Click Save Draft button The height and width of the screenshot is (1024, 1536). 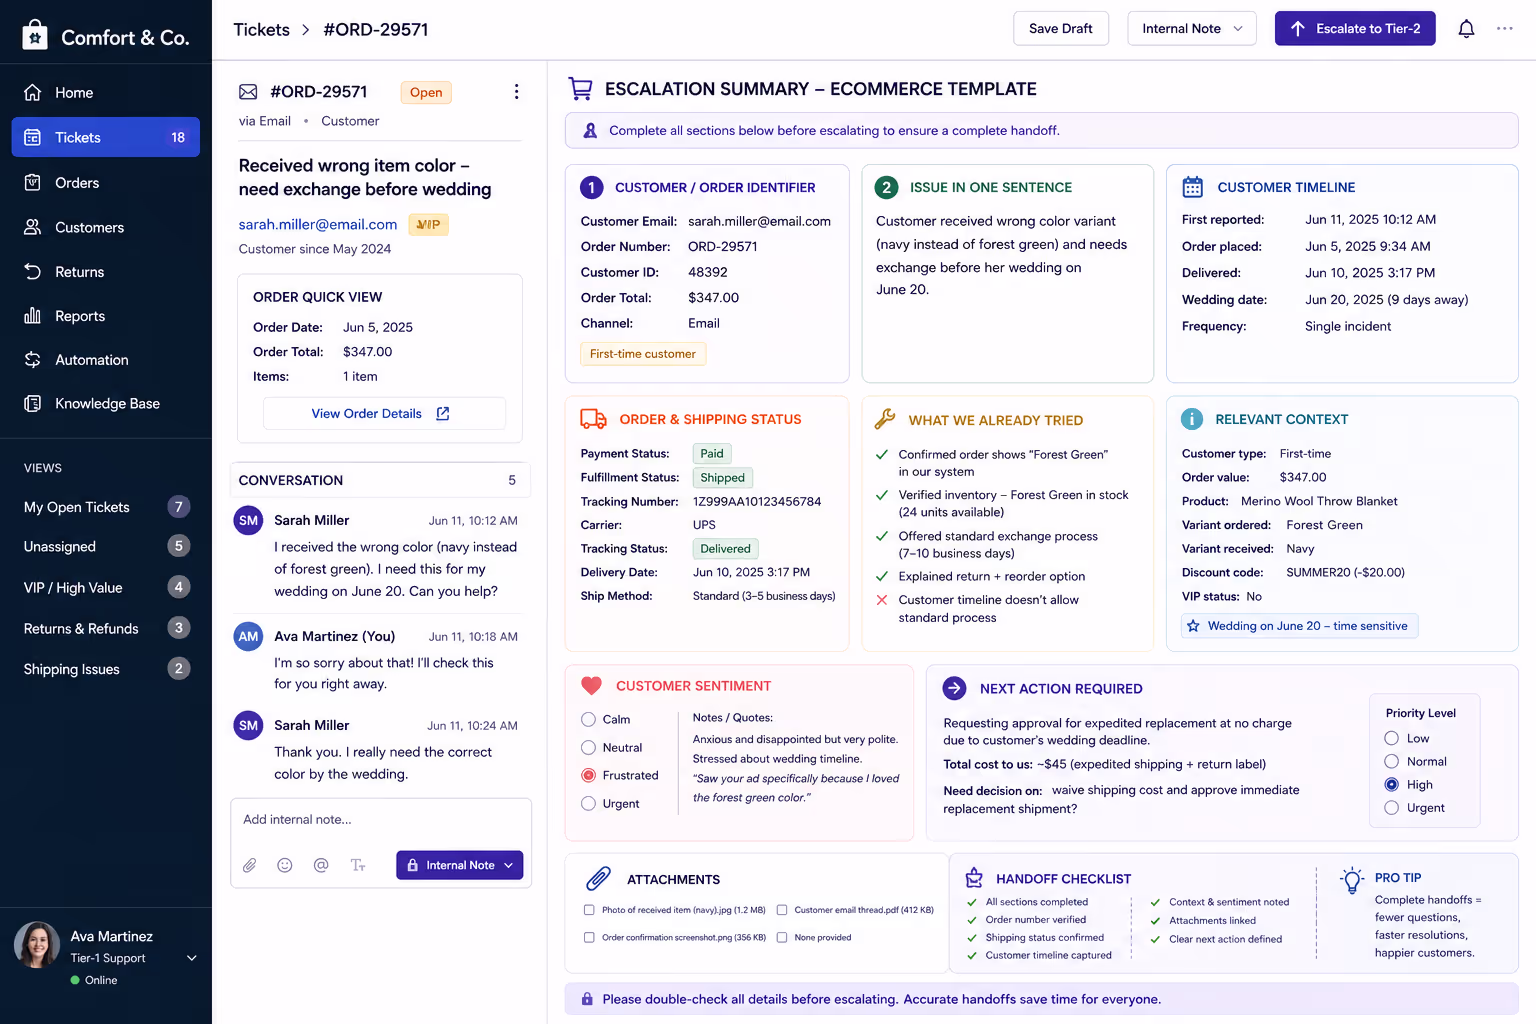[1061, 29]
